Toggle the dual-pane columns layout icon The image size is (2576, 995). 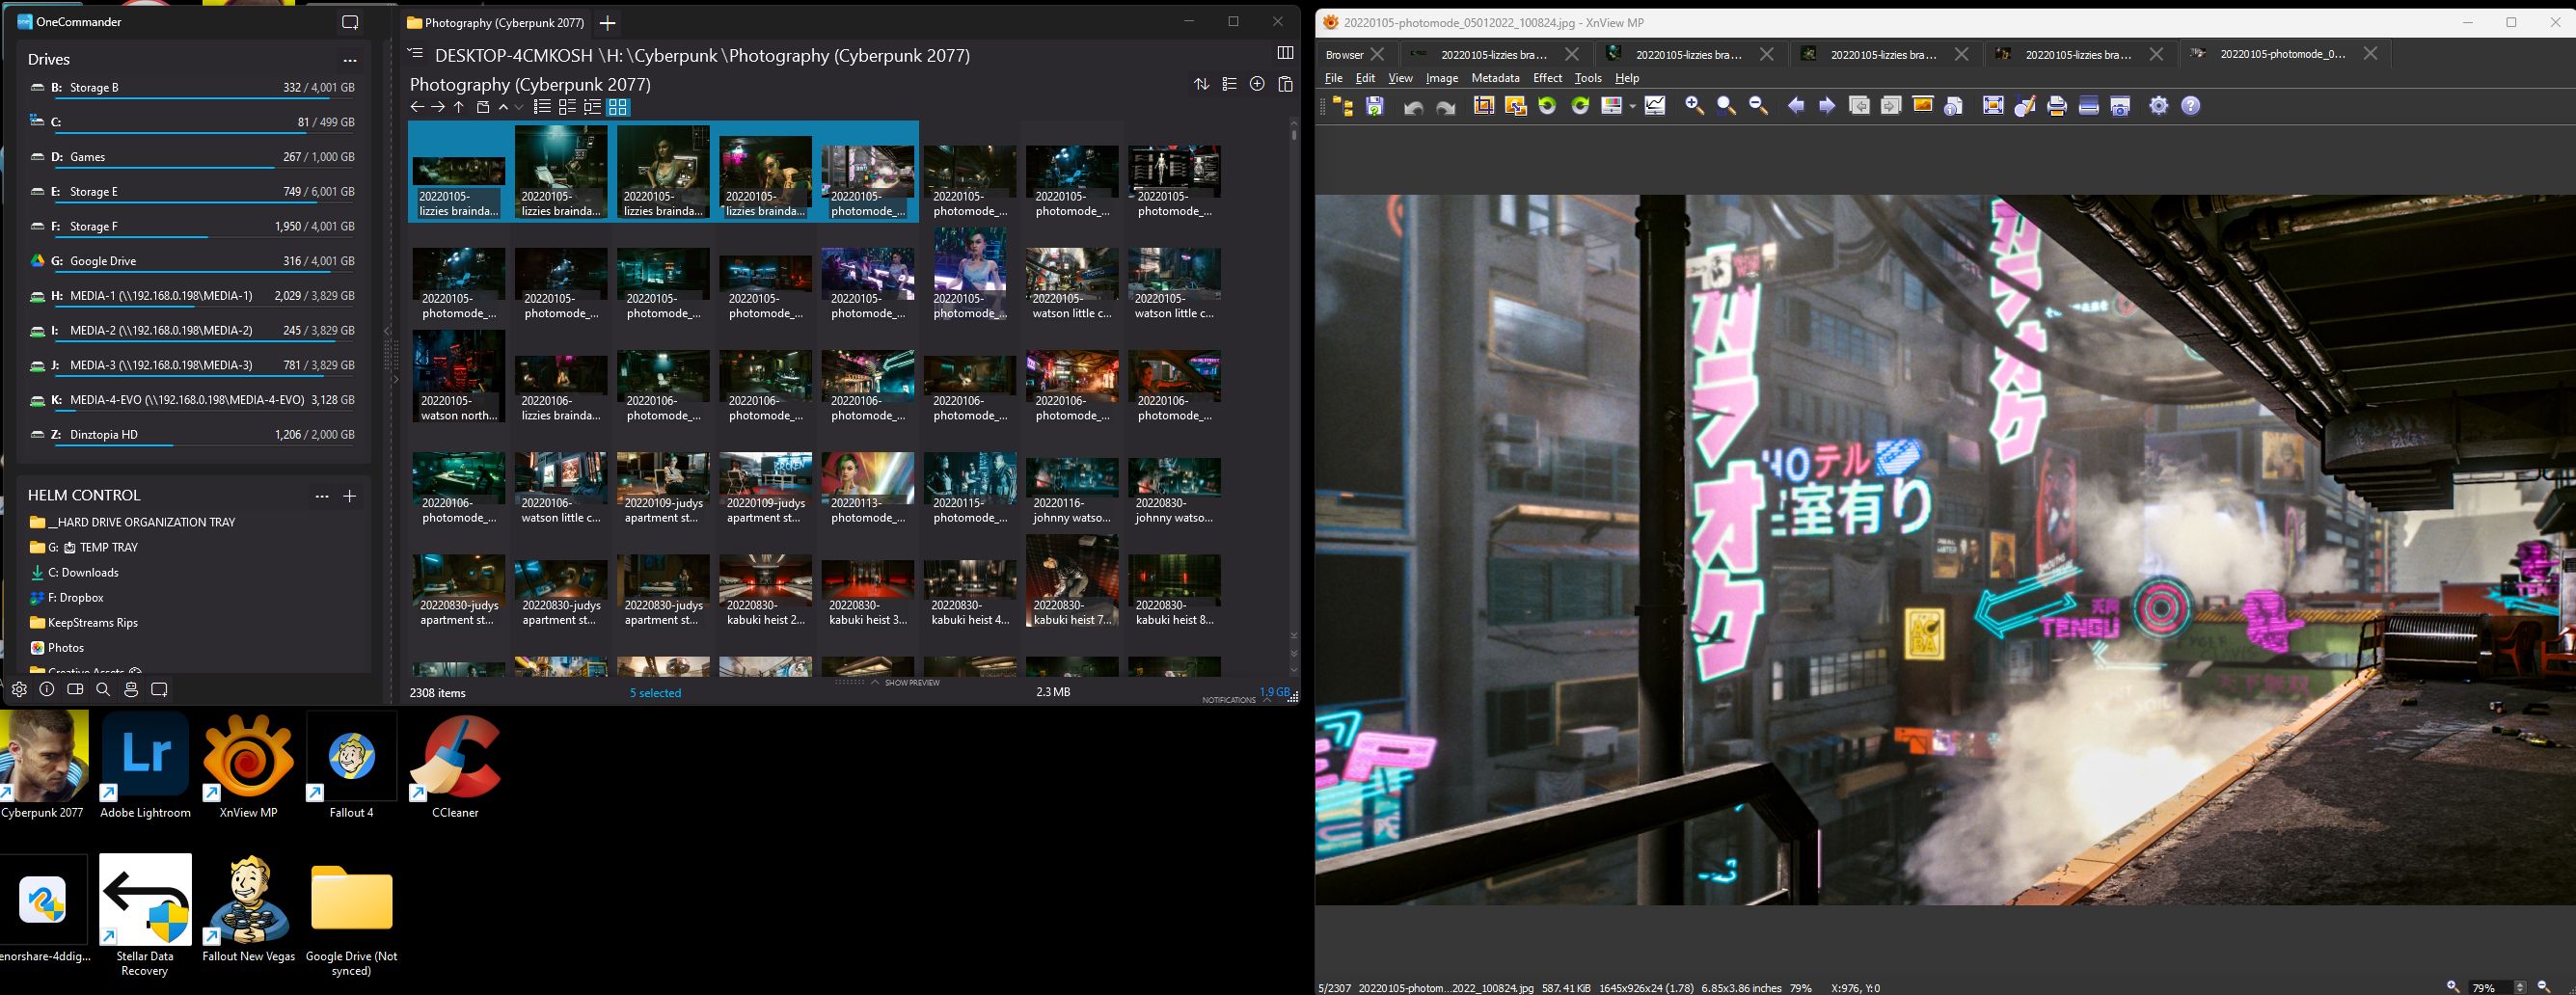tap(1285, 53)
